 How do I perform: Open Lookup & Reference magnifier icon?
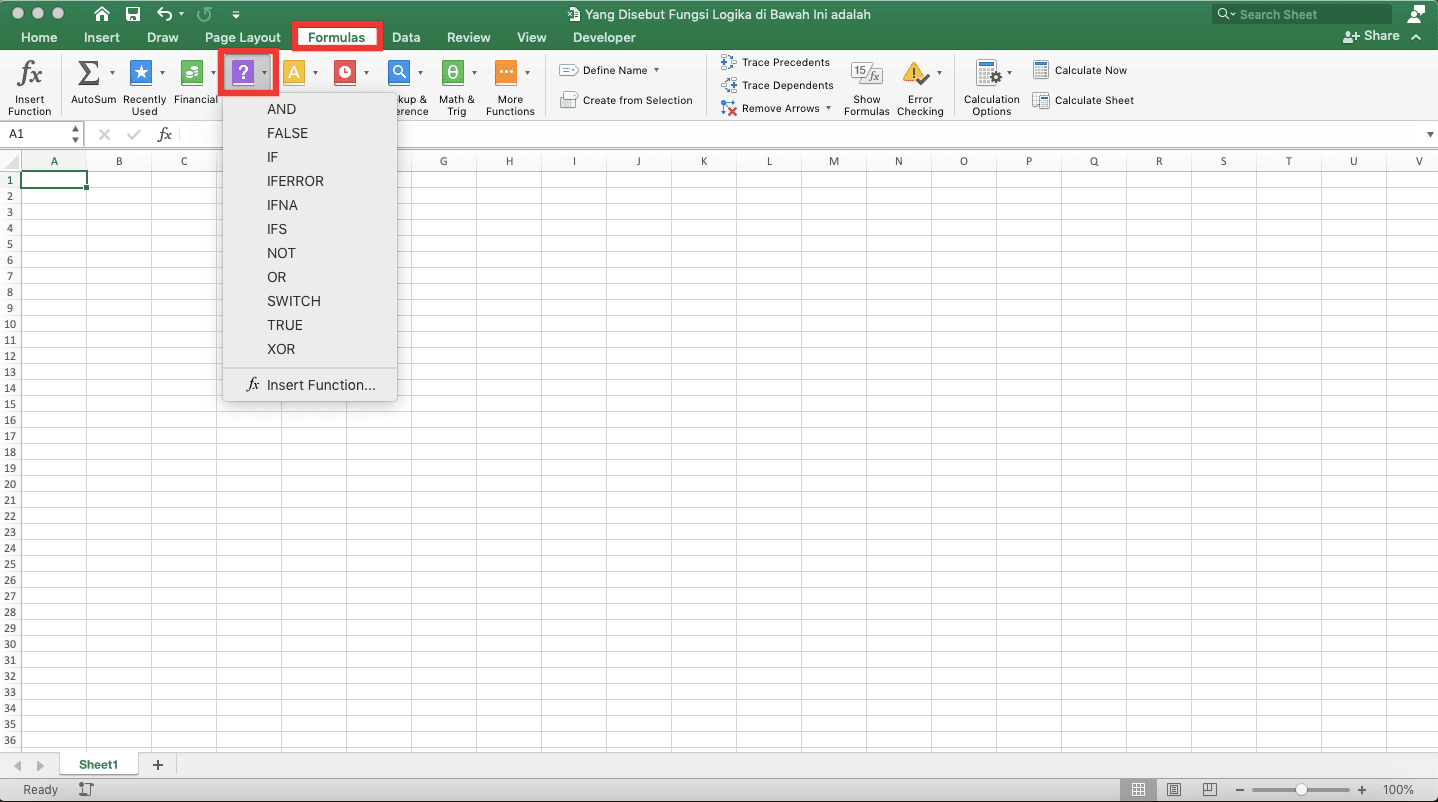(399, 73)
